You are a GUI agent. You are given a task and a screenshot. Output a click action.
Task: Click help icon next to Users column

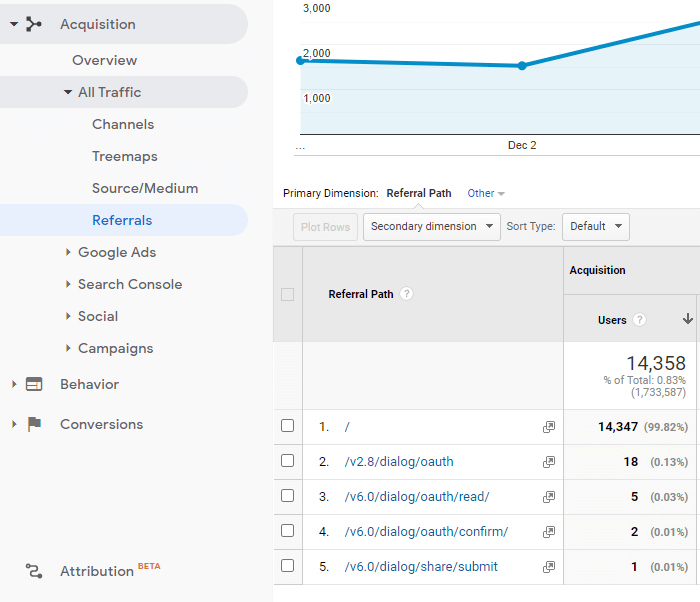pyautogui.click(x=639, y=320)
